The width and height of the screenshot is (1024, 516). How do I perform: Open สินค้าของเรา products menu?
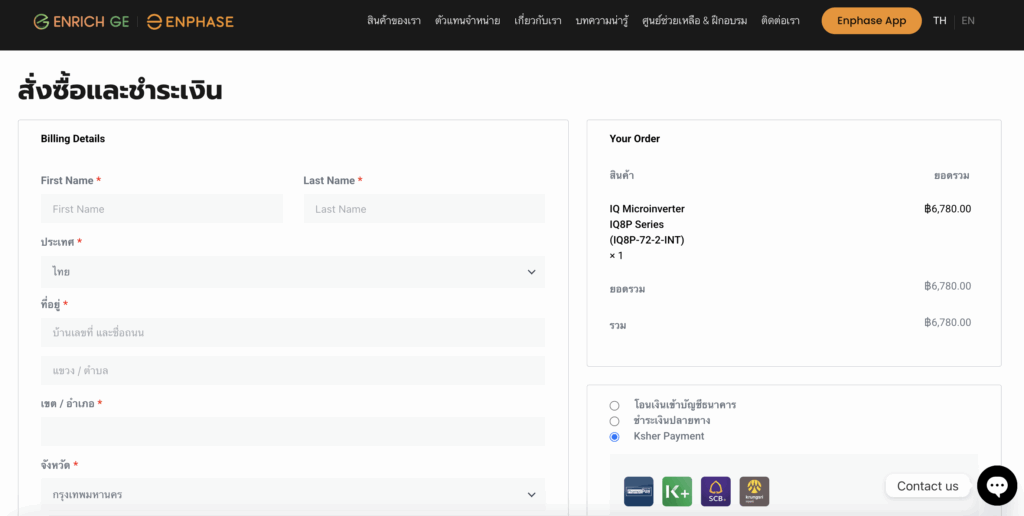[394, 21]
